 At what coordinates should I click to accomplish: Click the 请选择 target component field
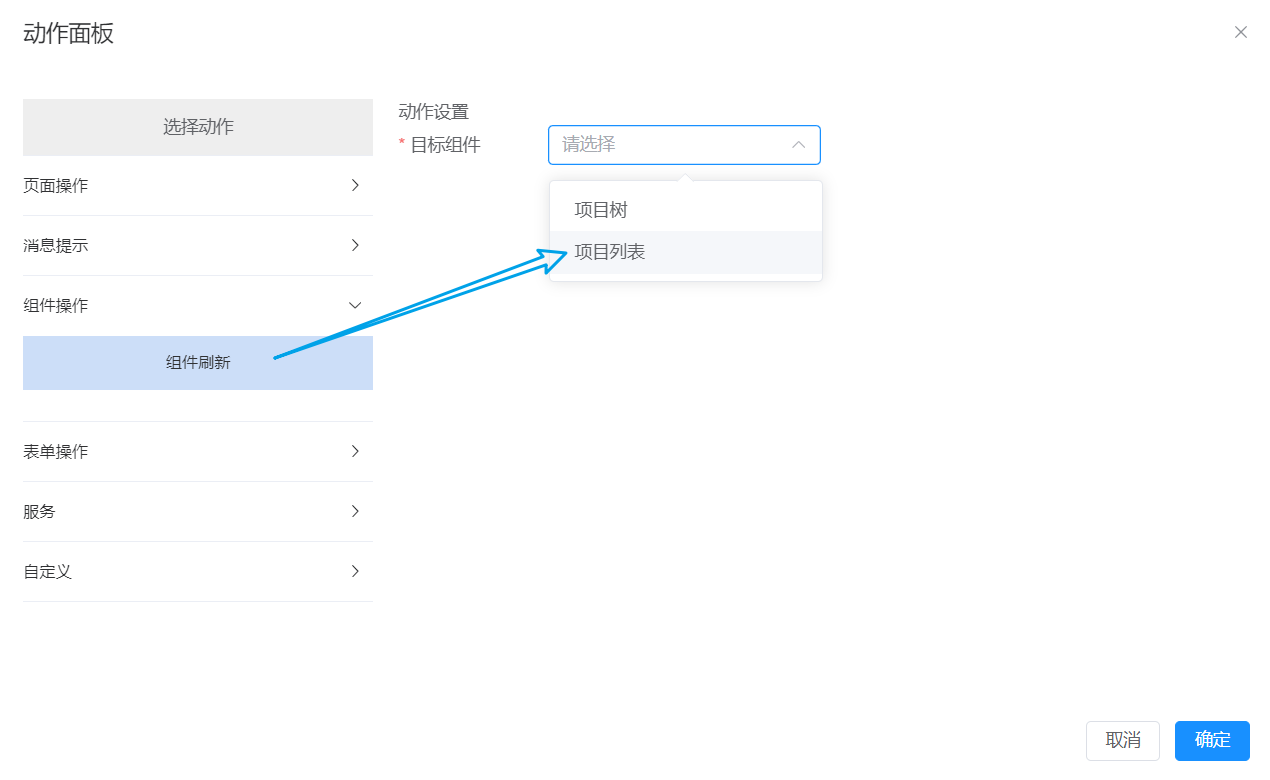pyautogui.click(x=670, y=145)
